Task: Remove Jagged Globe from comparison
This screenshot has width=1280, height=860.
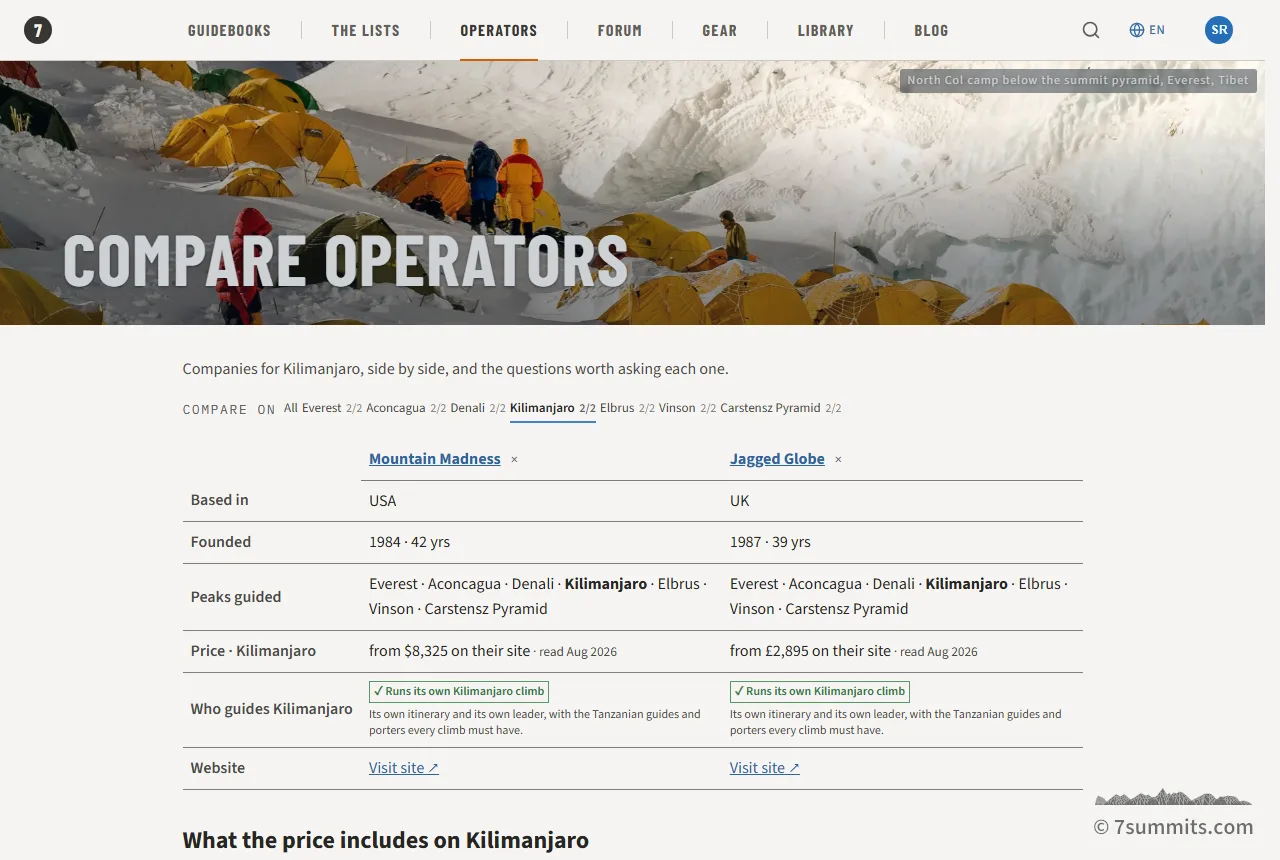Action: 839,460
